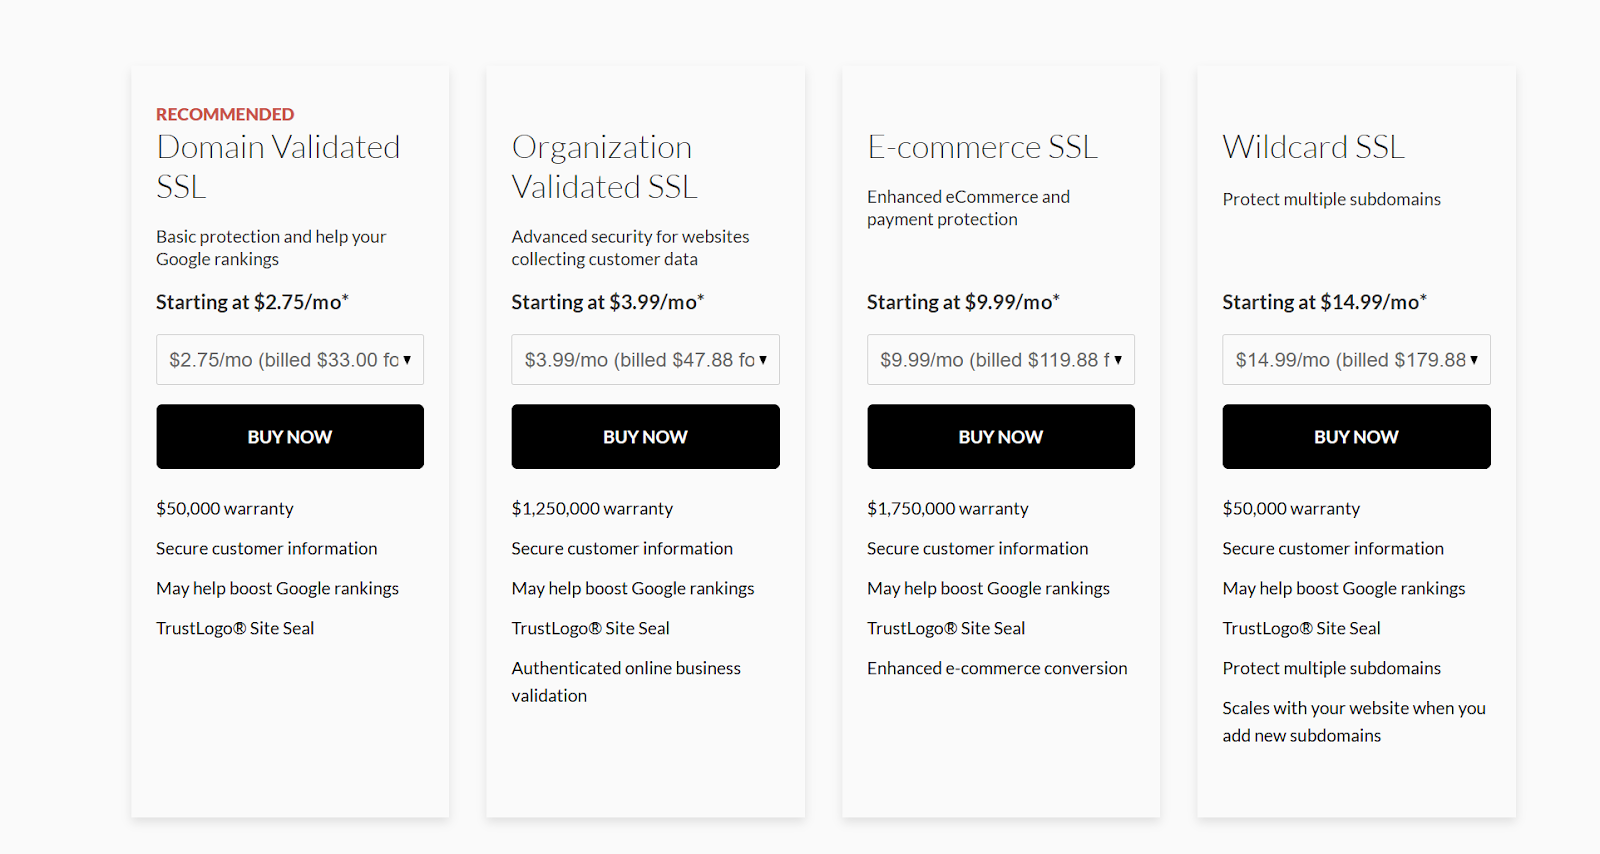This screenshot has width=1600, height=854.
Task: Click the Wildcard SSL heading
Action: (1313, 147)
